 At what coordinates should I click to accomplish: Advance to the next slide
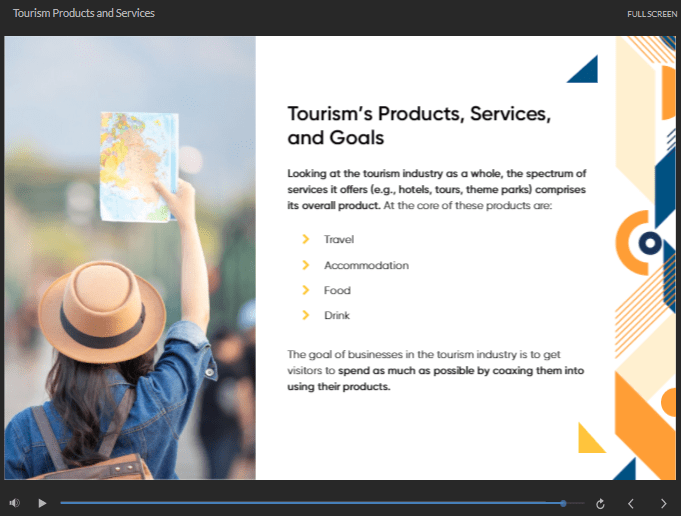pos(664,503)
